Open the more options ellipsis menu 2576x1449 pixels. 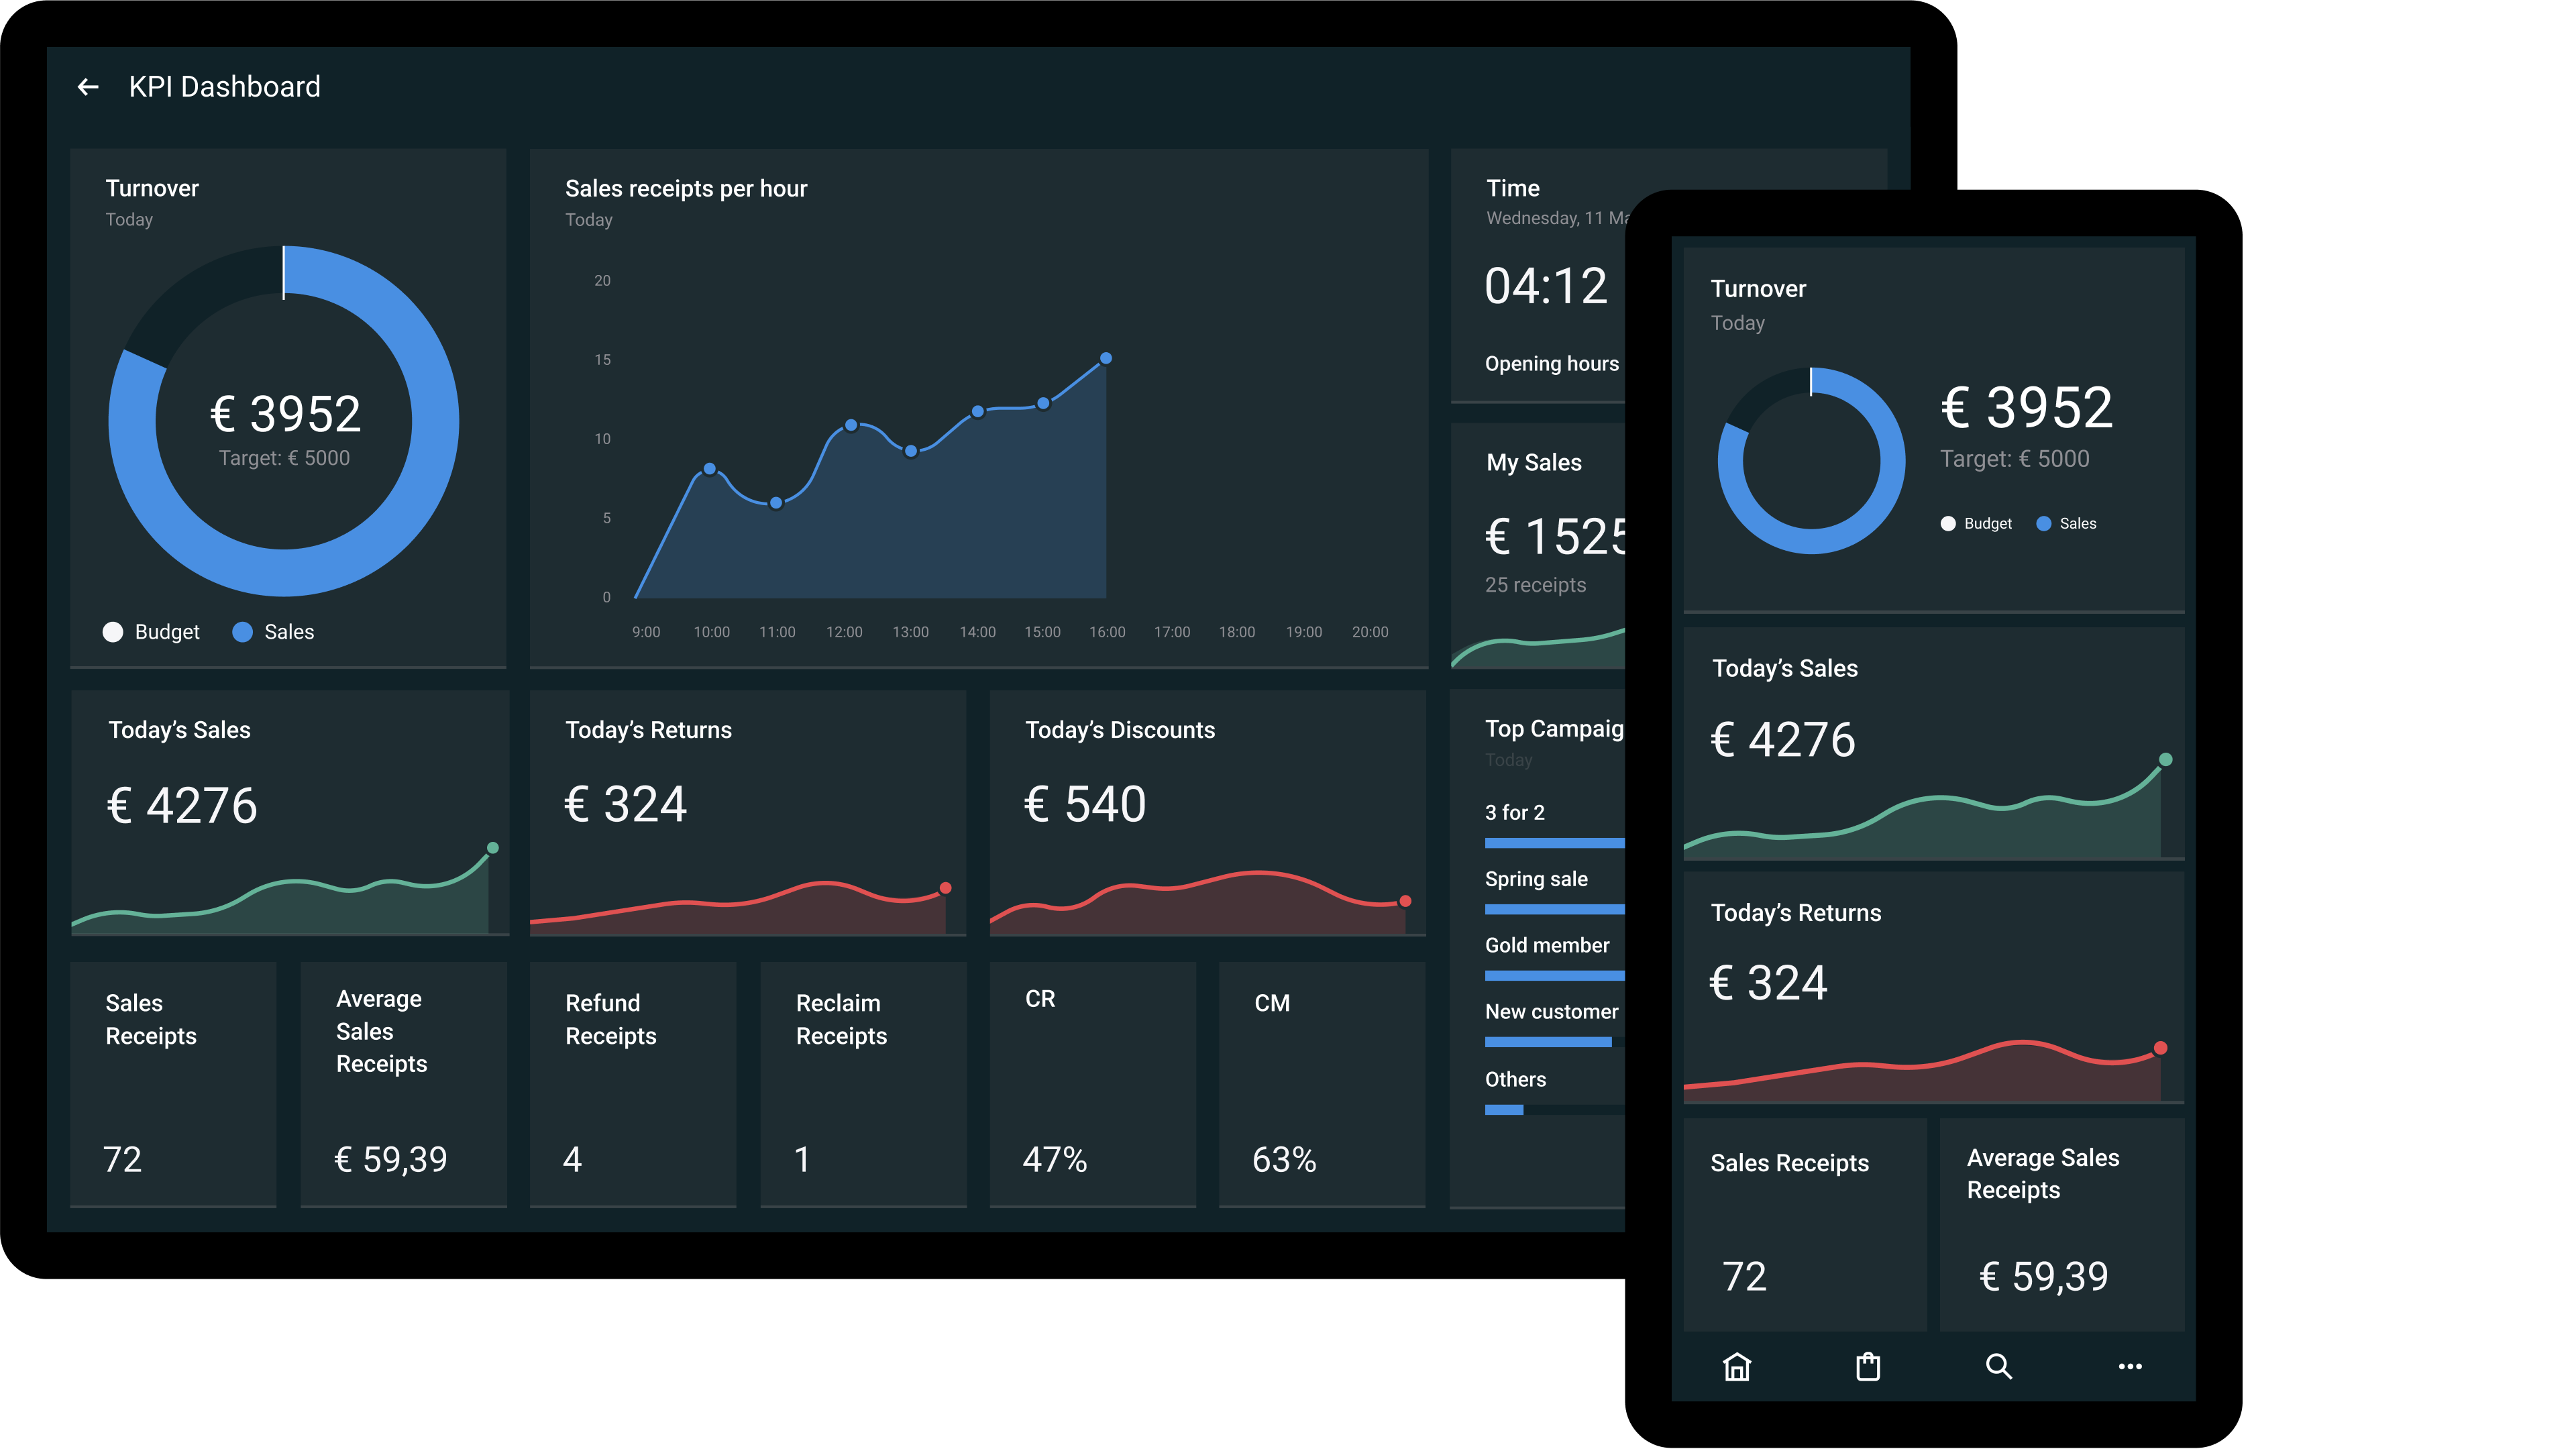coord(2131,1366)
